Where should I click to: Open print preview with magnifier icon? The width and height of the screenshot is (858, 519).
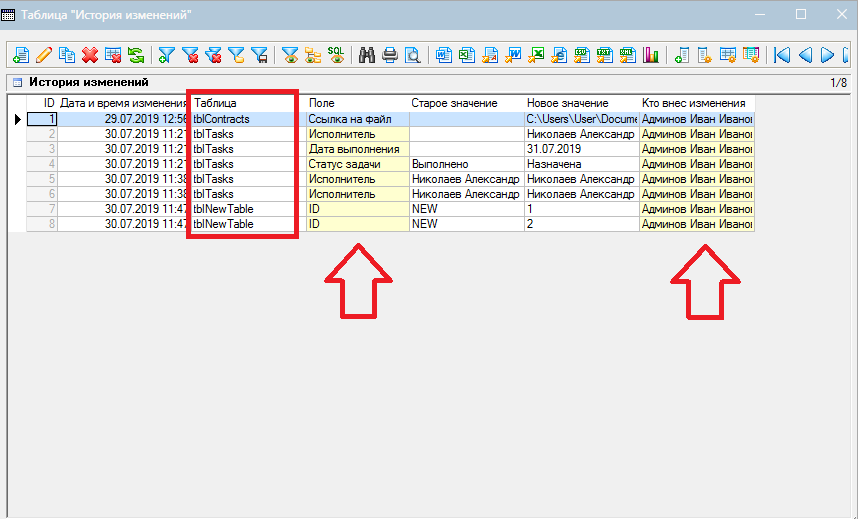tap(413, 55)
